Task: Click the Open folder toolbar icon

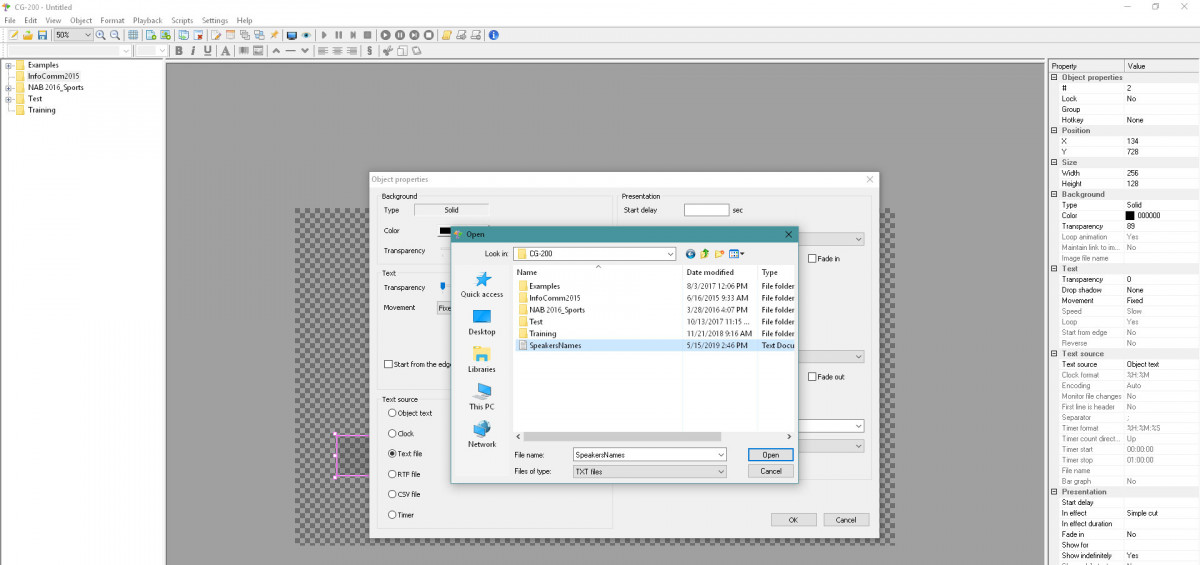Action: point(28,35)
